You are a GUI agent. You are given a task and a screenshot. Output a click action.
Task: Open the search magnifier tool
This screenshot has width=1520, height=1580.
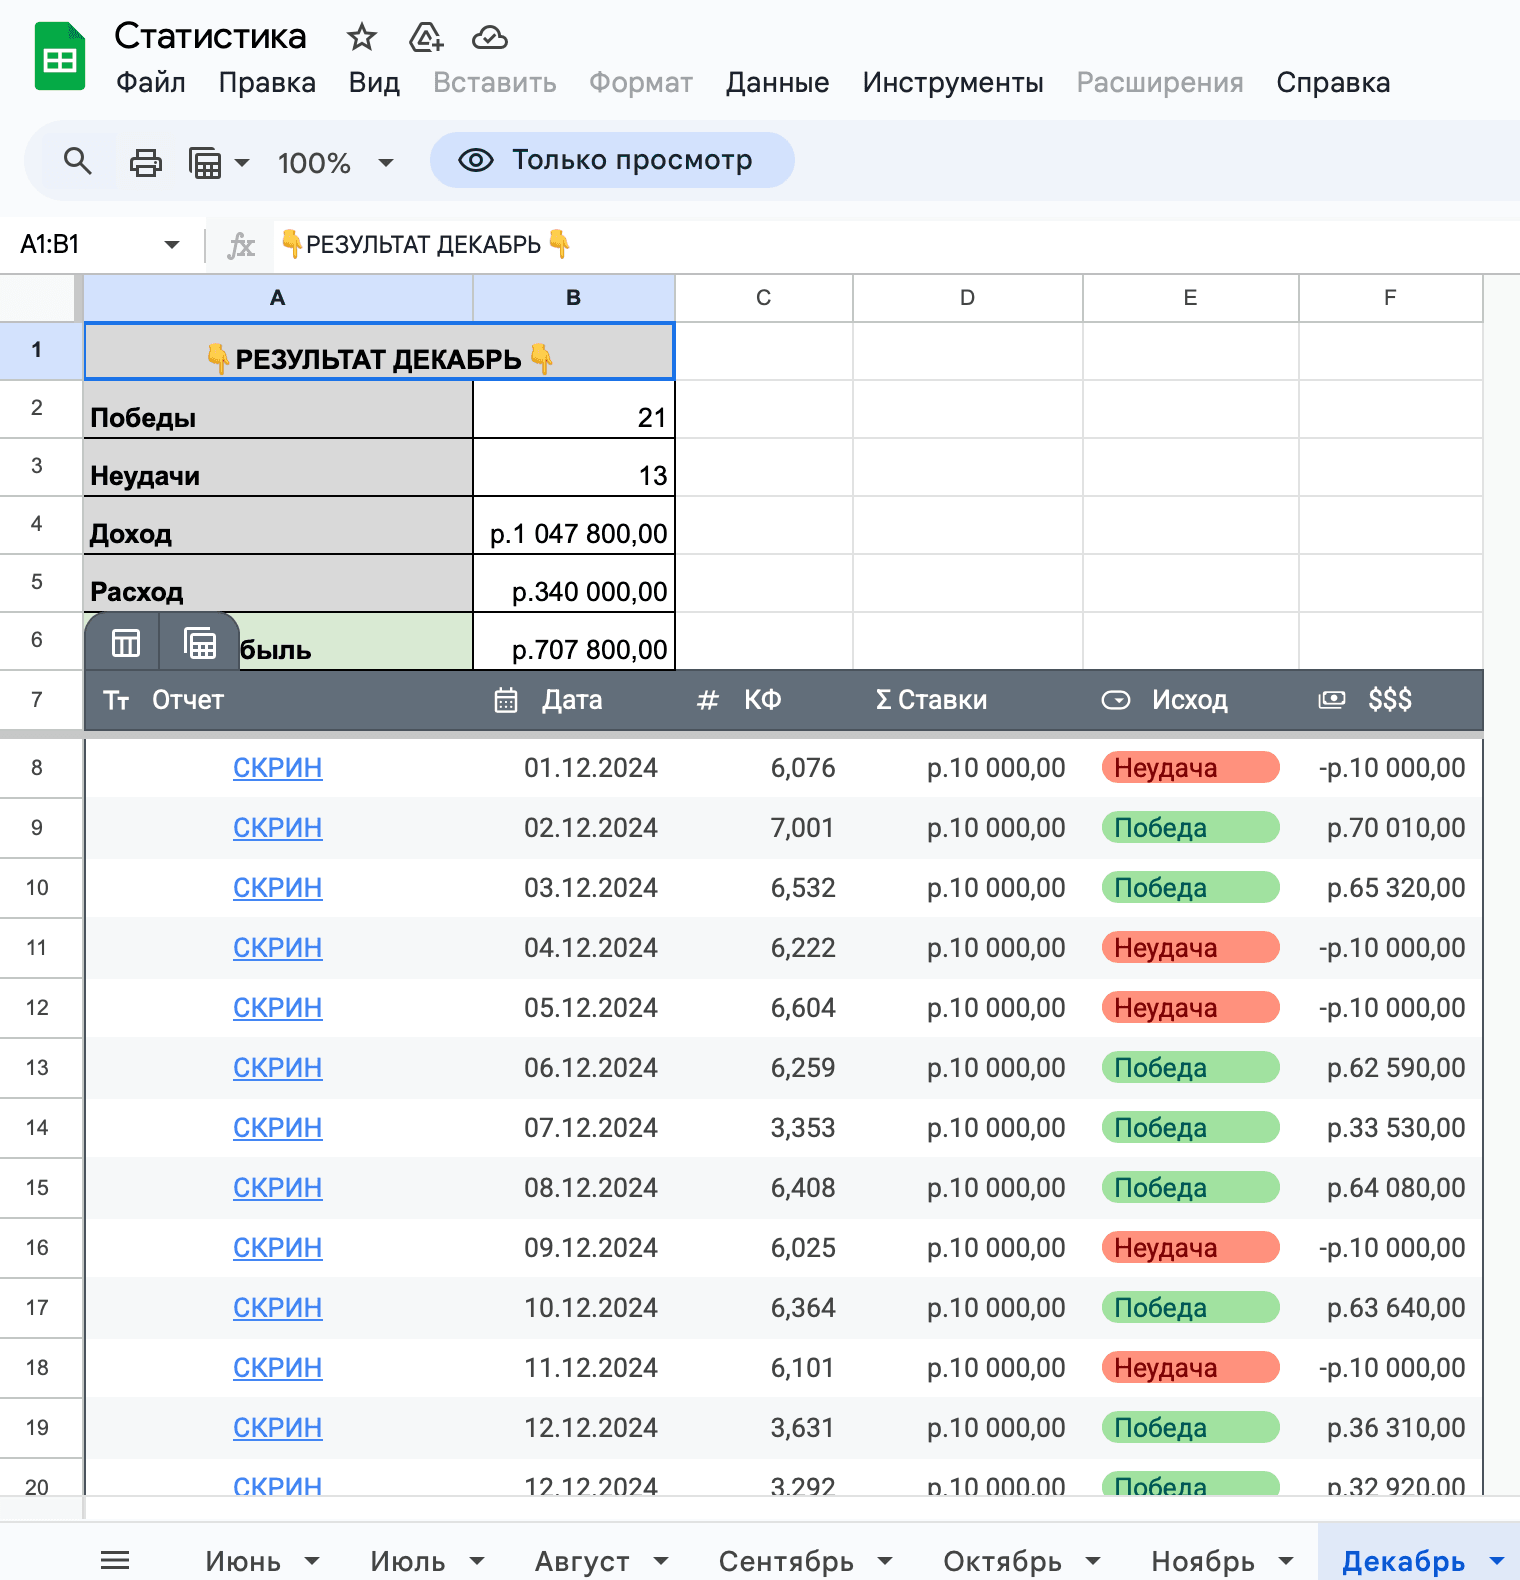[78, 161]
